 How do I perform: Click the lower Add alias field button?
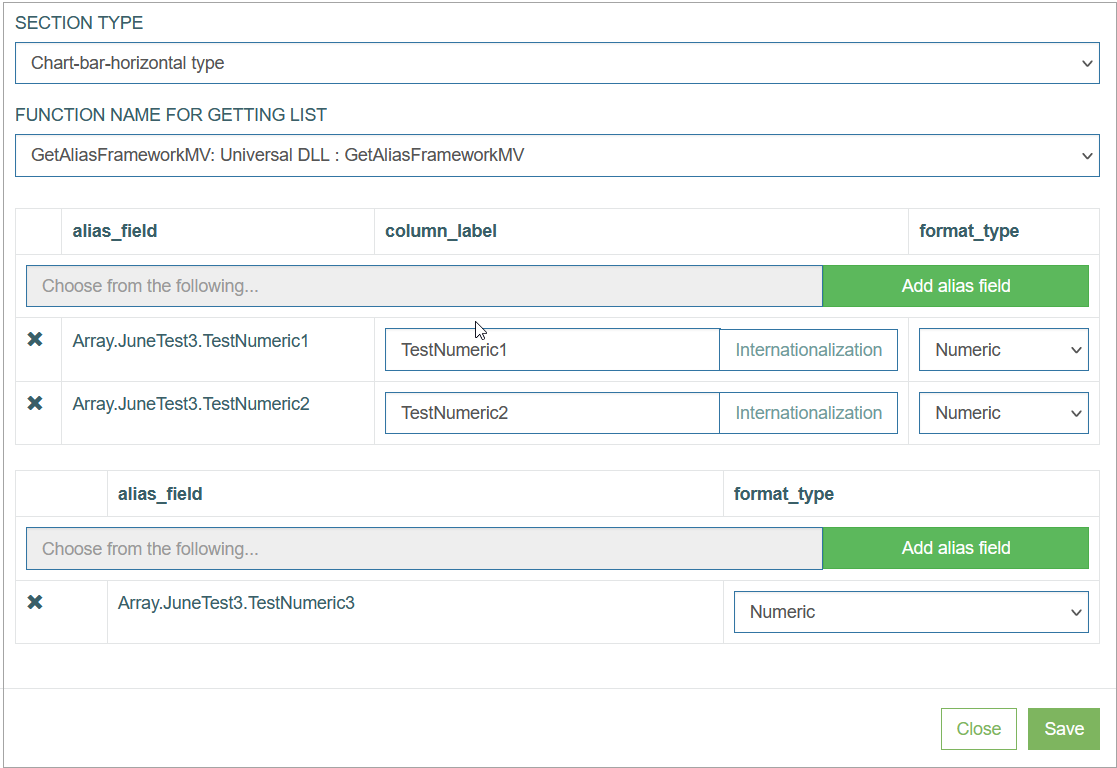956,548
